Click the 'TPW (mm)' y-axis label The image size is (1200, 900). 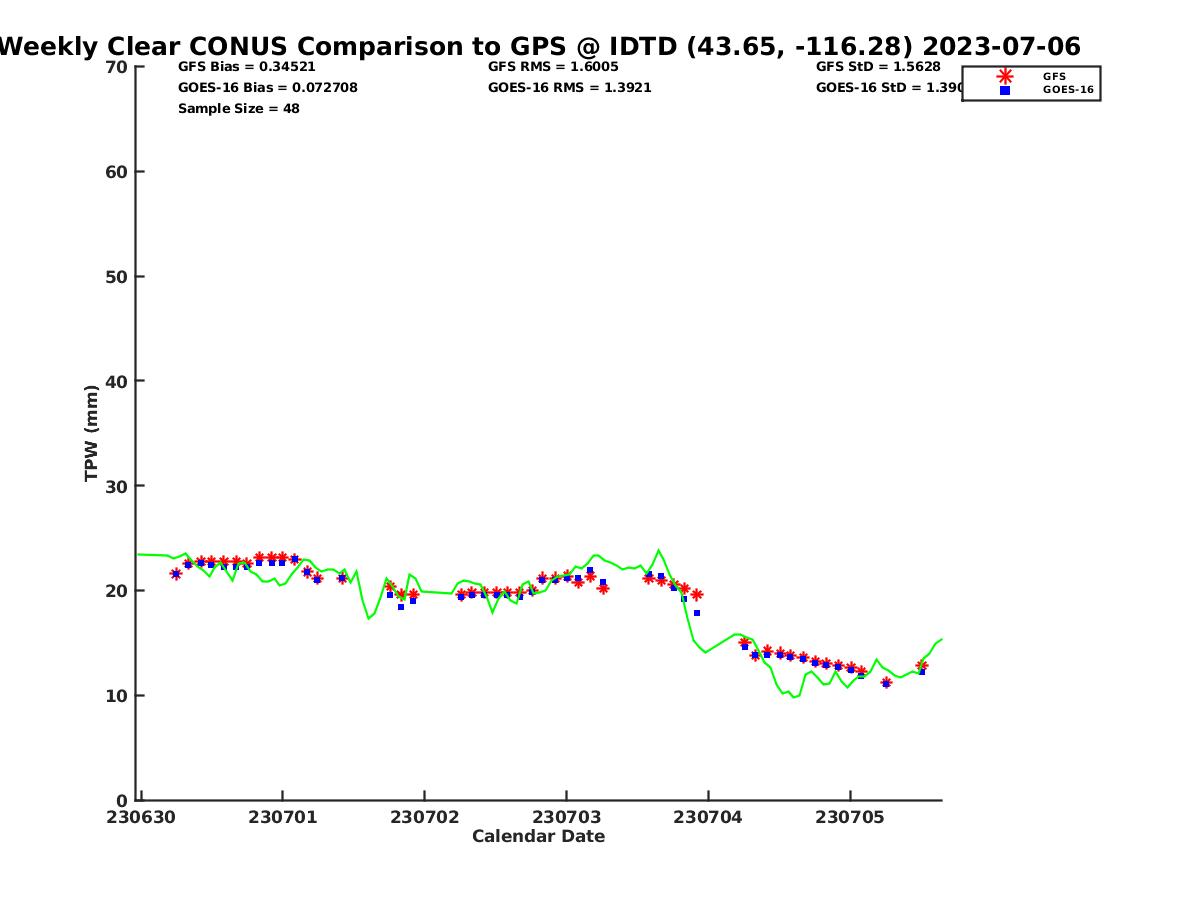[91, 433]
